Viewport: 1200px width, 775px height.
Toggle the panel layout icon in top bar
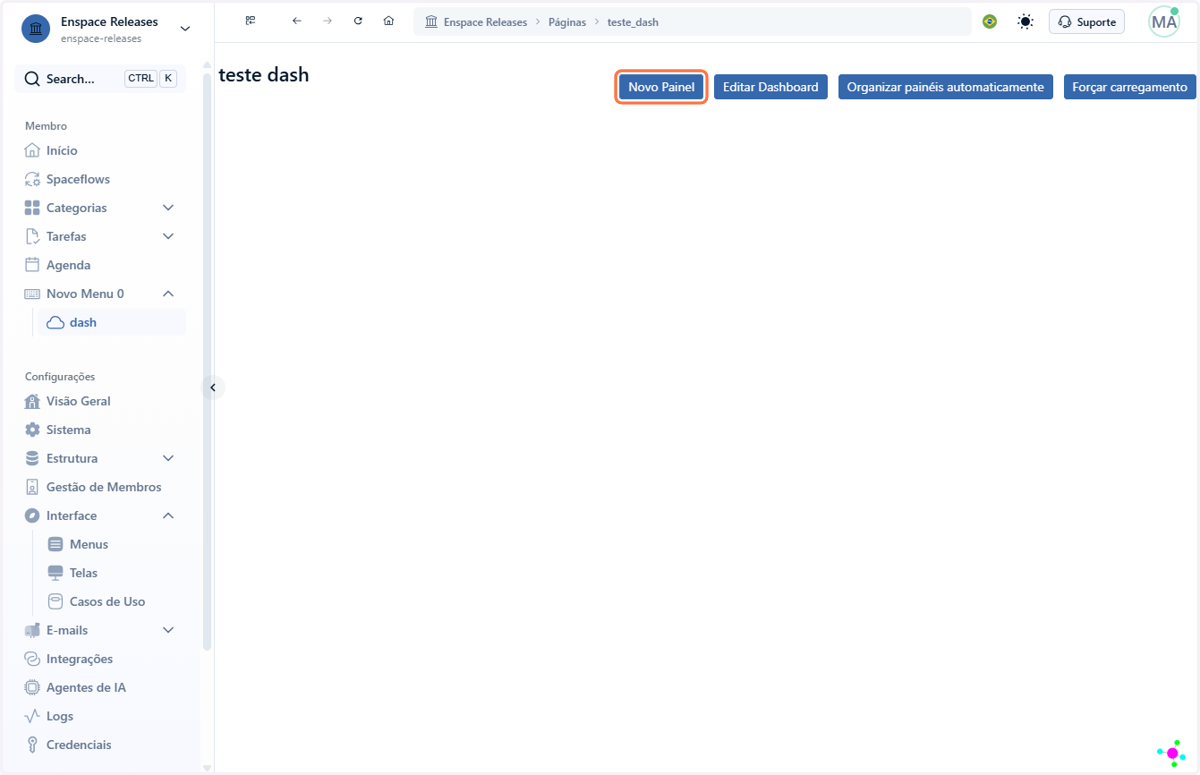(x=250, y=21)
